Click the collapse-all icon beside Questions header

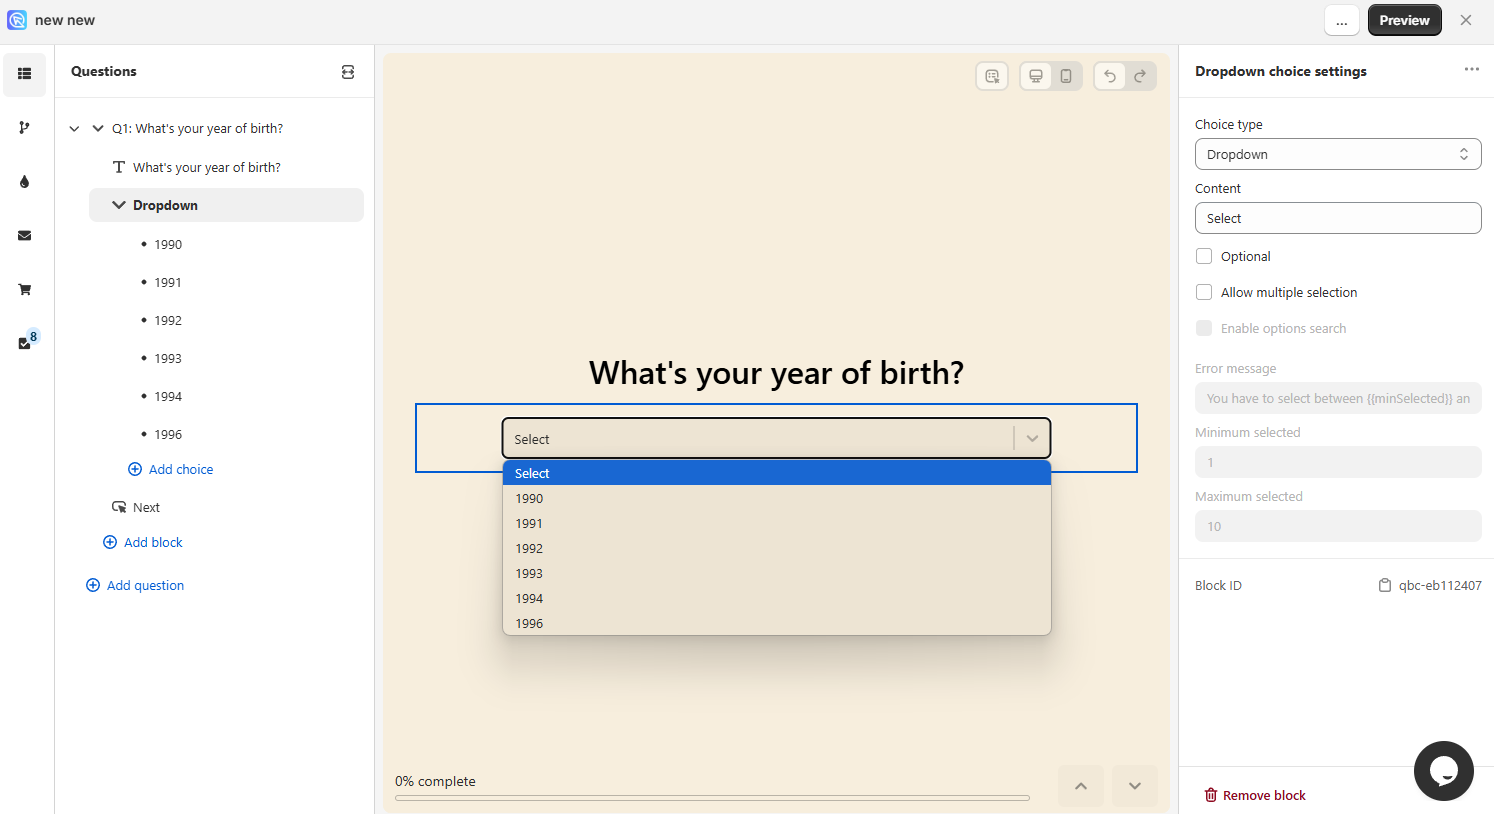[348, 72]
